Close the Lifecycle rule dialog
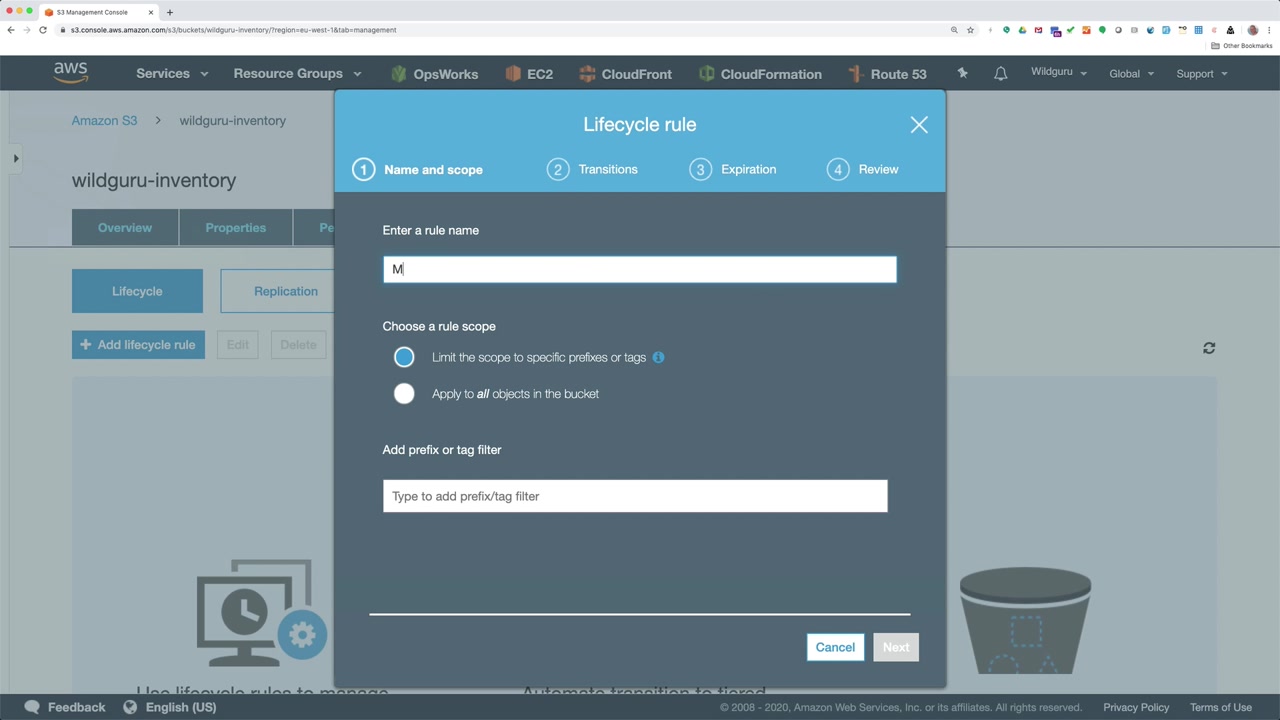Image resolution: width=1280 pixels, height=720 pixels. tap(919, 124)
